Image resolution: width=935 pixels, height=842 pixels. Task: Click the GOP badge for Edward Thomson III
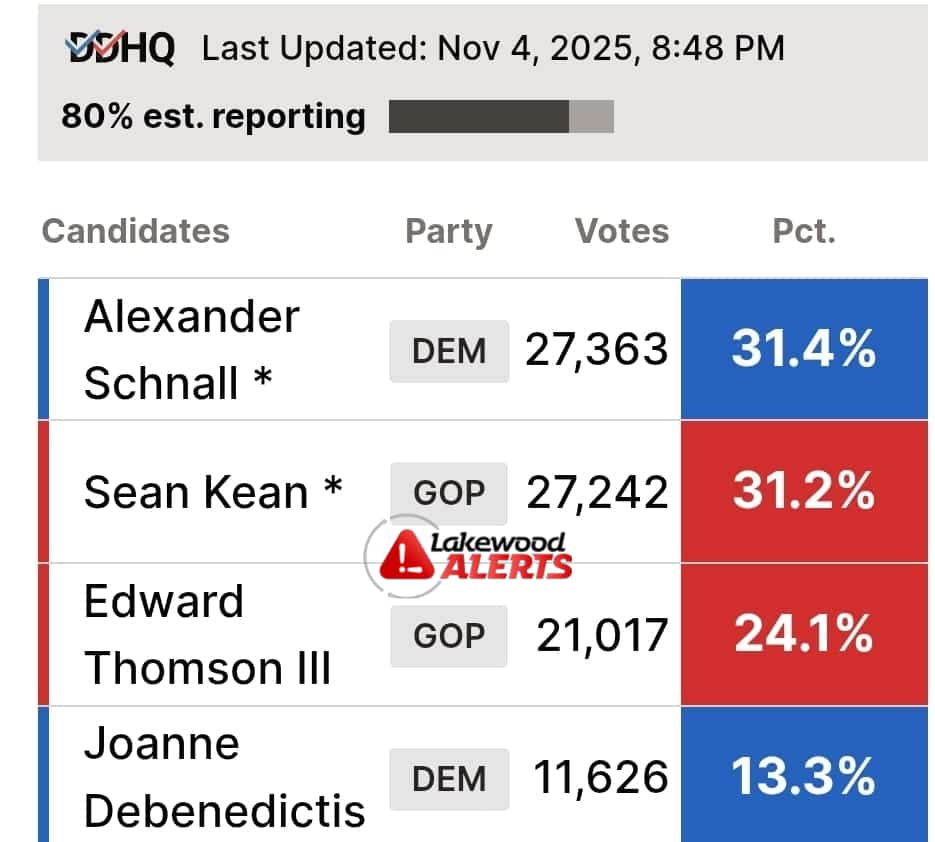tap(449, 636)
